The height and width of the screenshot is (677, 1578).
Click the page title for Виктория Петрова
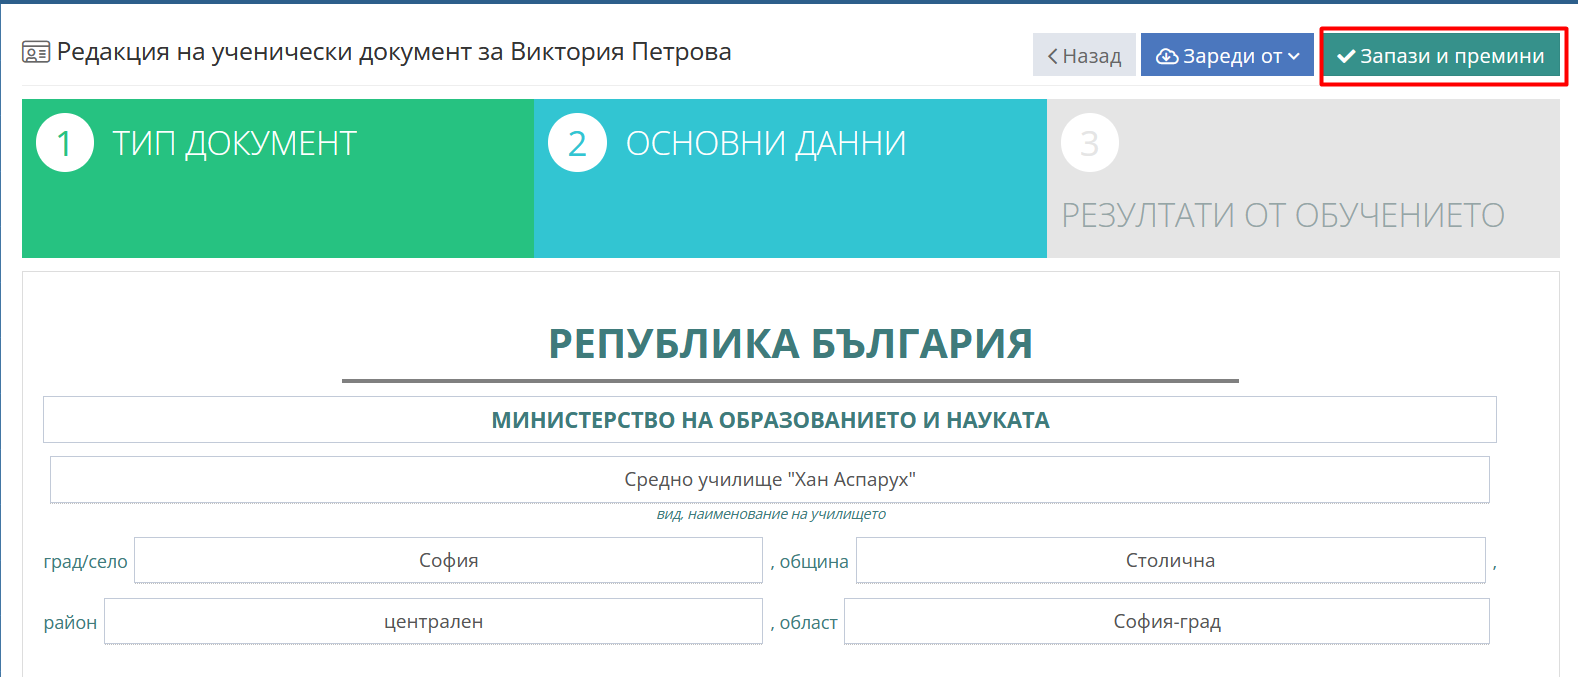coord(394,52)
